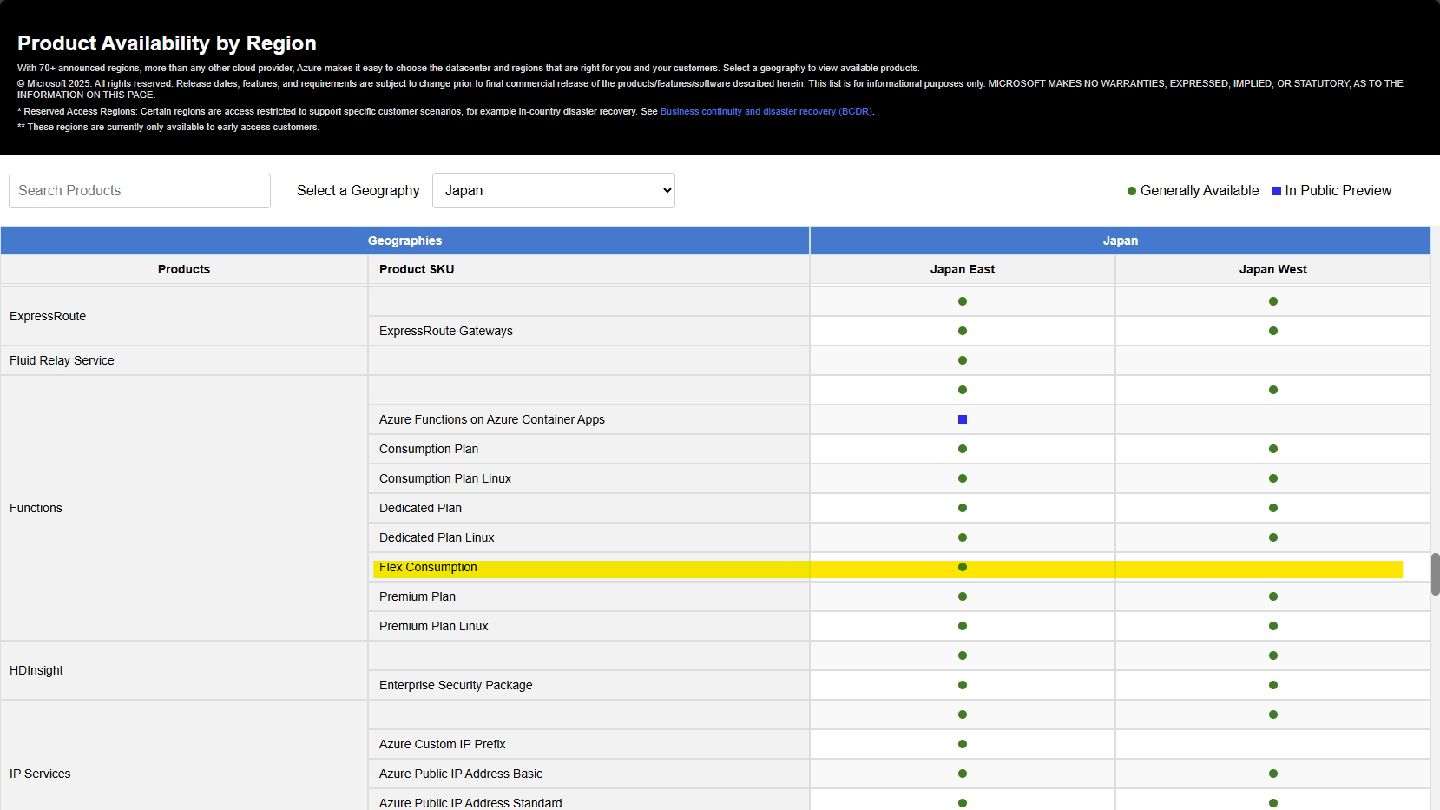The image size is (1440, 810).
Task: Select the ExpressRoute product cell
Action: (184, 316)
